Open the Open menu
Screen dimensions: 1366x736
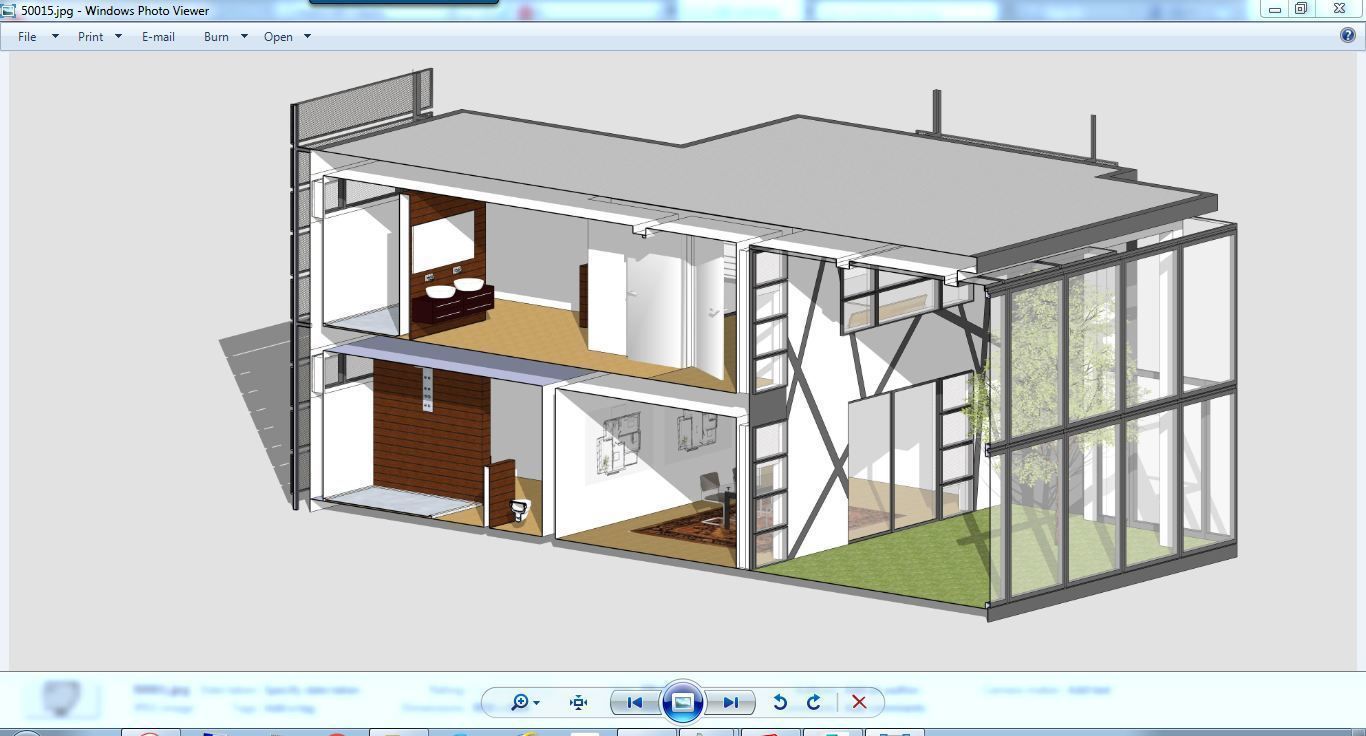278,36
